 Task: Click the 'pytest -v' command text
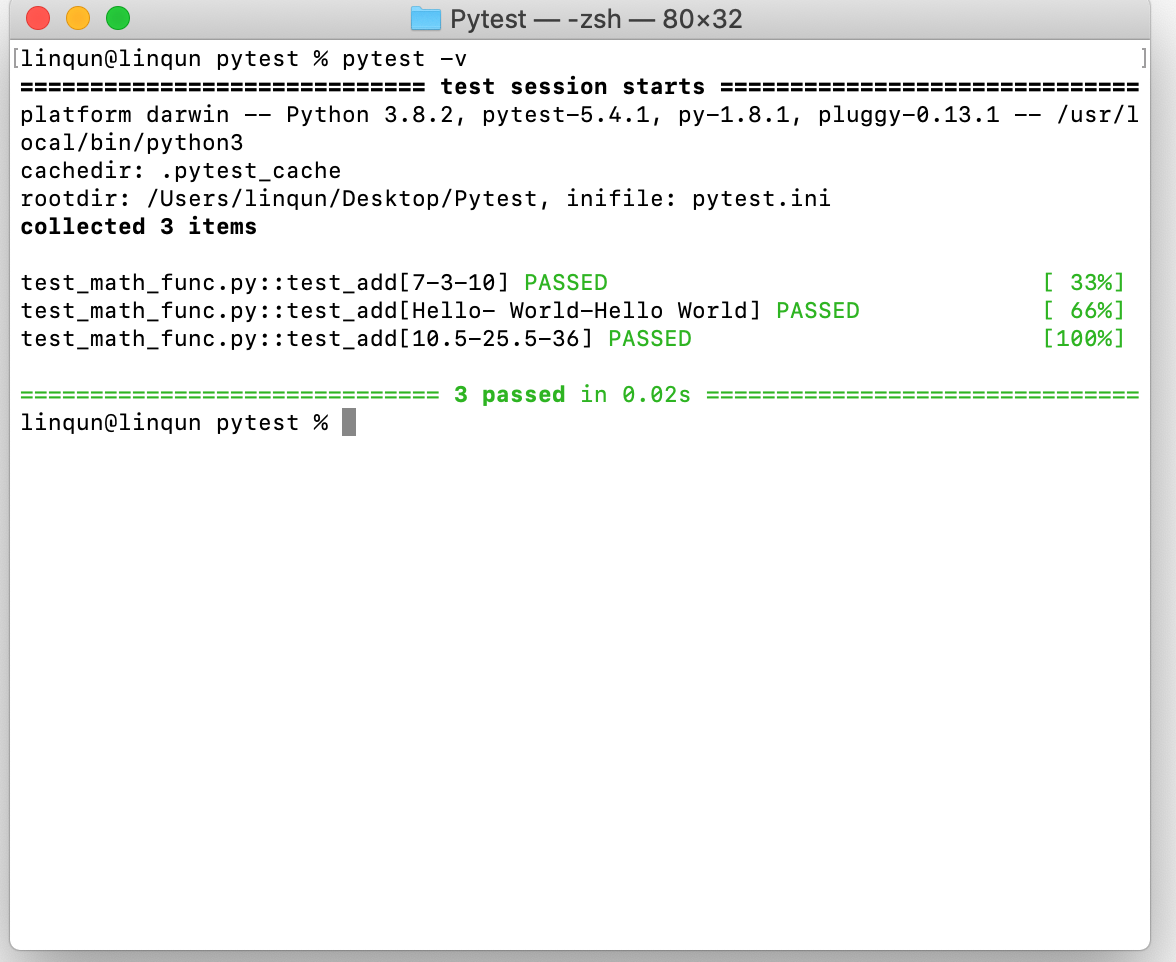(x=404, y=59)
